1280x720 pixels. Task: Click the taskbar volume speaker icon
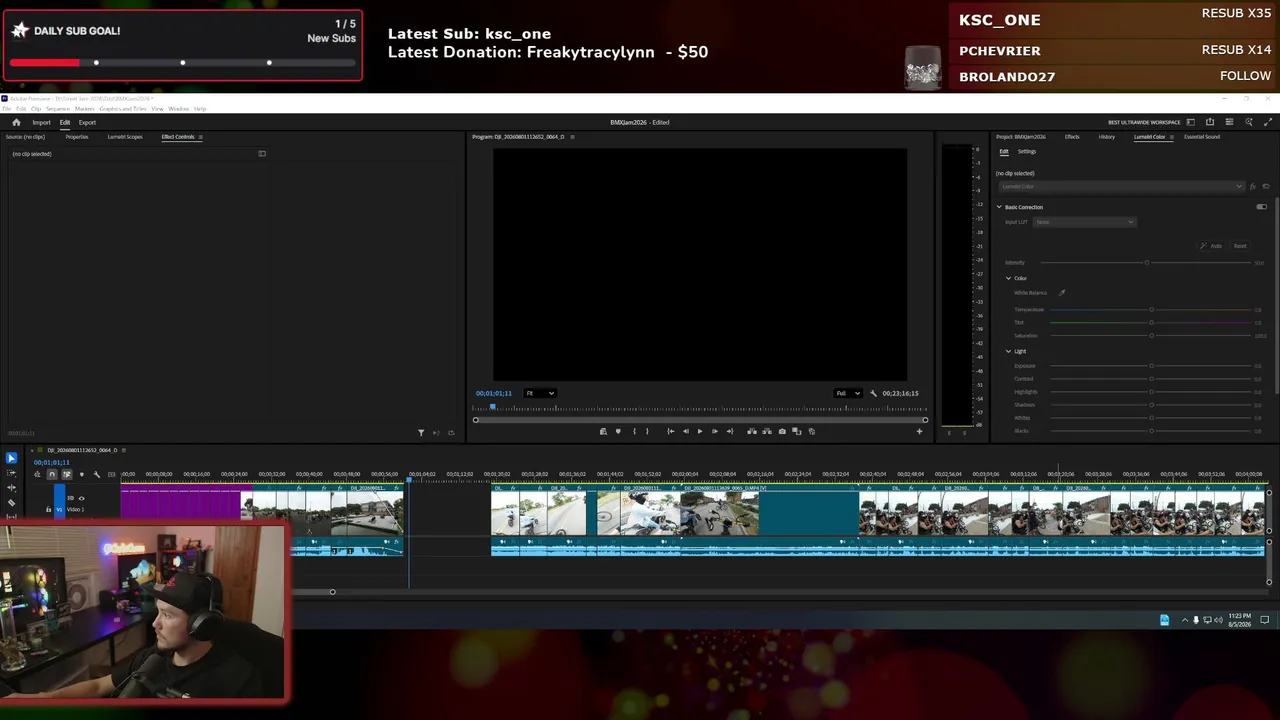click(x=1218, y=620)
